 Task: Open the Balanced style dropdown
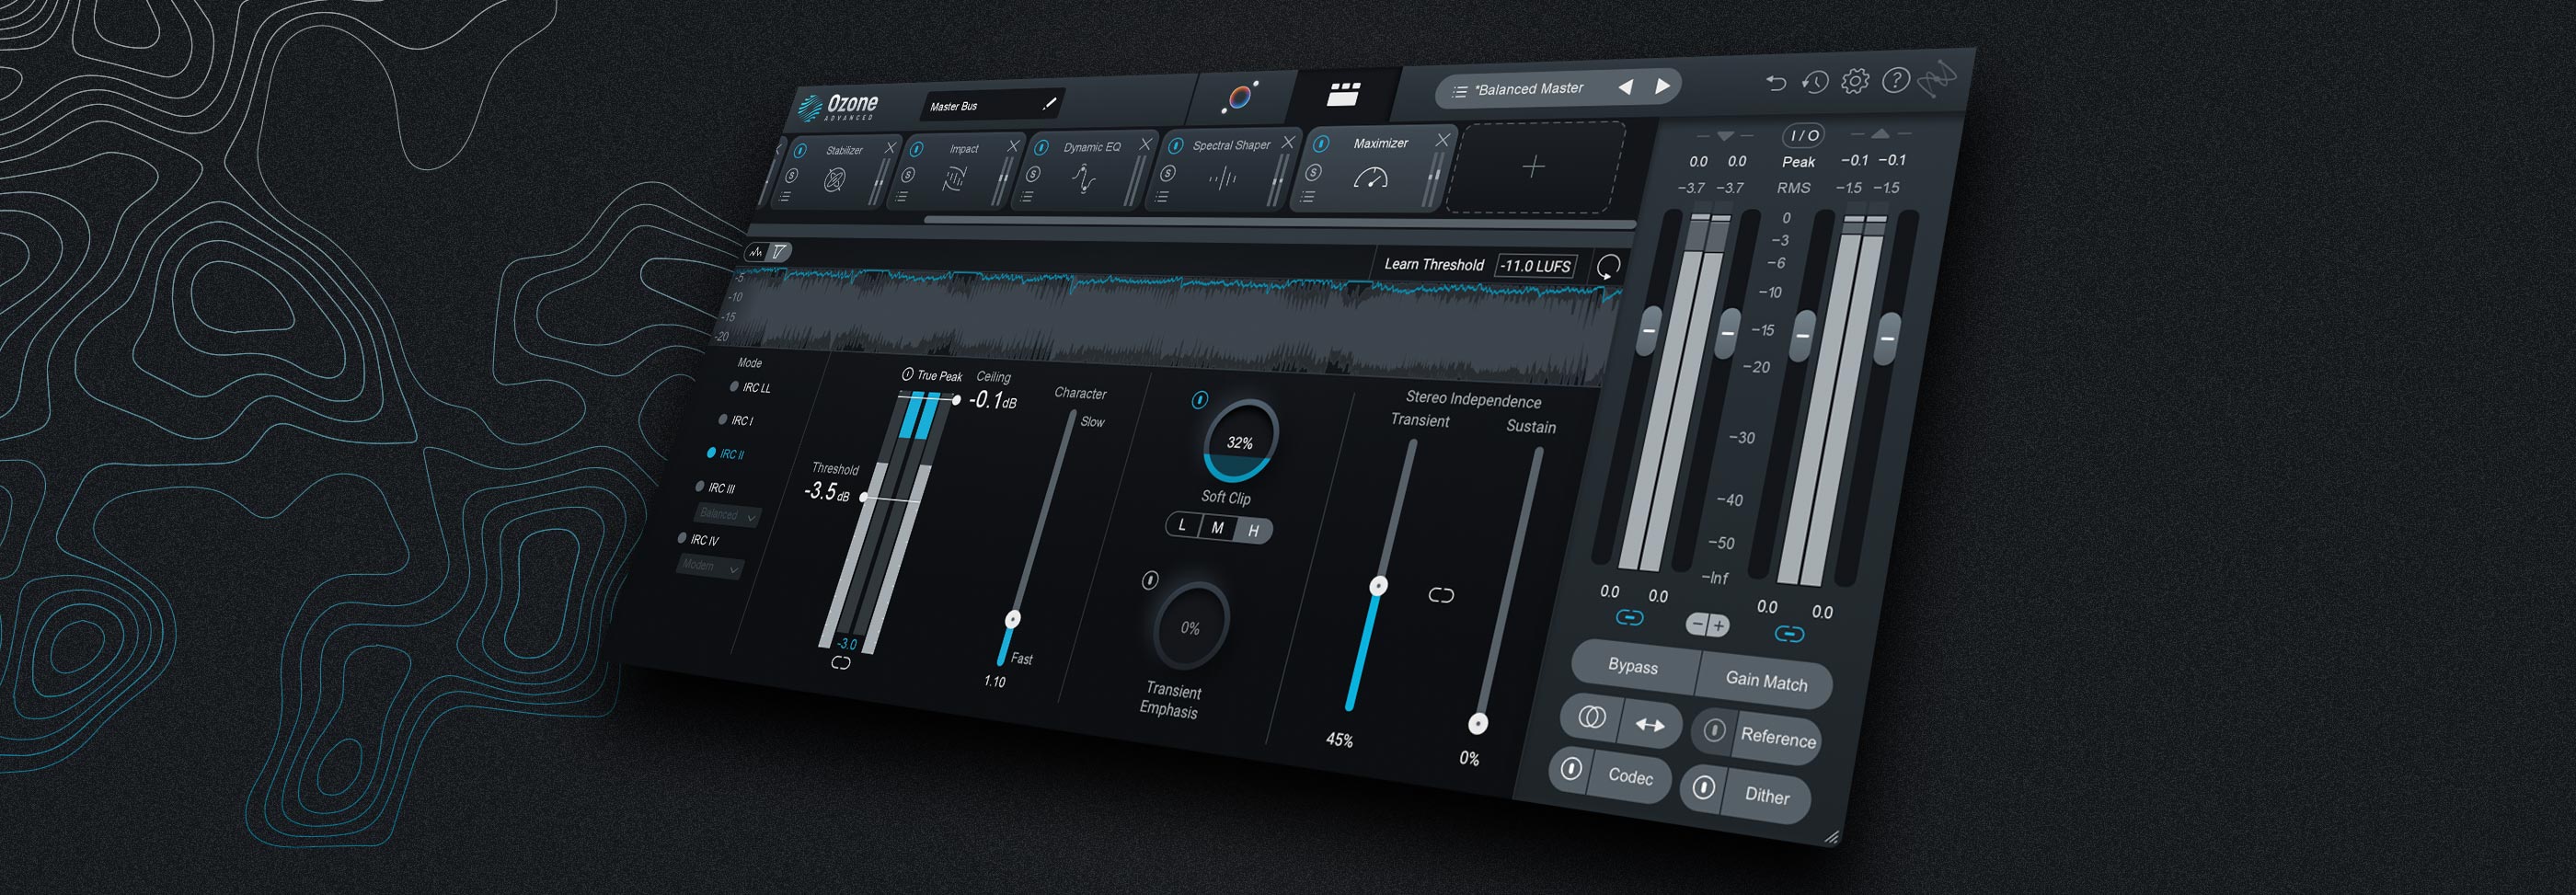point(728,515)
